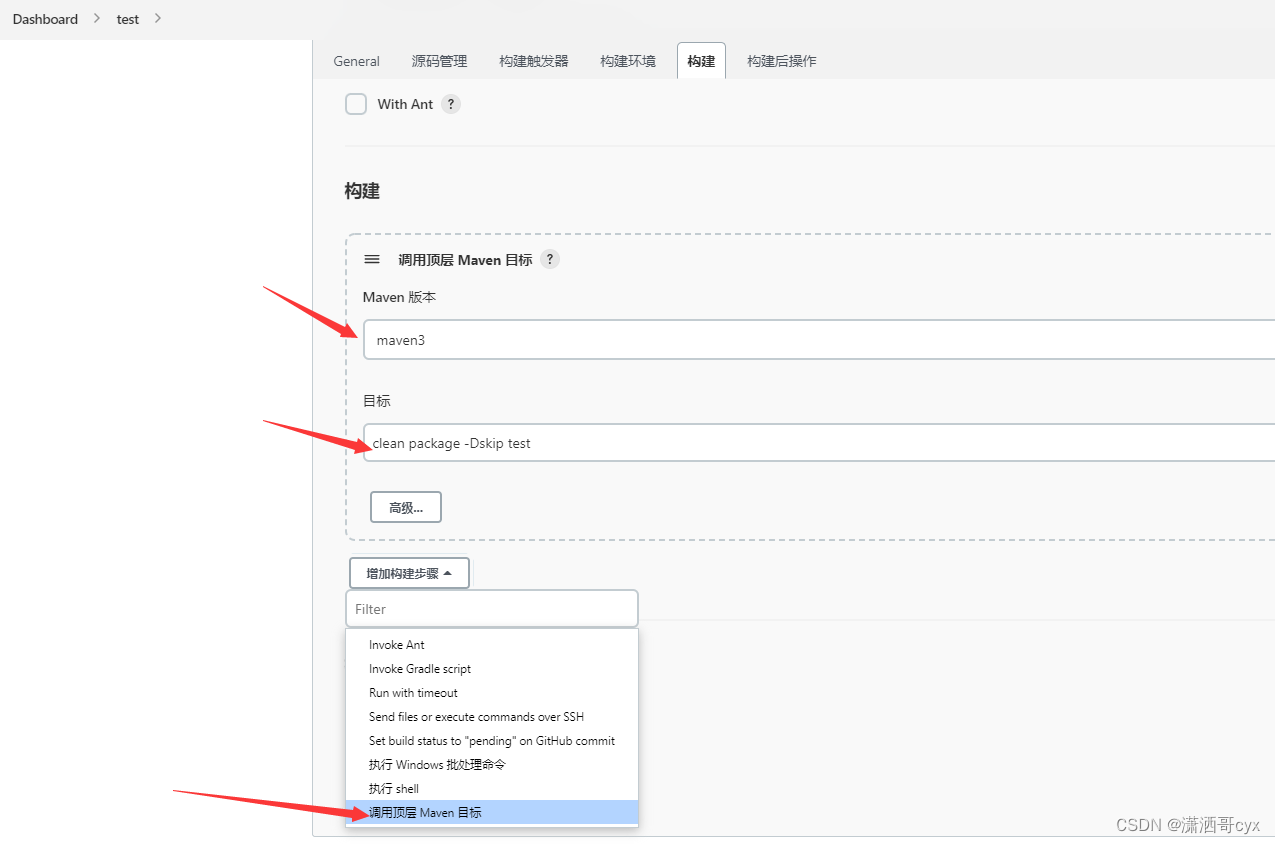1275x844 pixels.
Task: Choose 执行 Windows 批处理命令 from the menu
Action: tap(492, 765)
